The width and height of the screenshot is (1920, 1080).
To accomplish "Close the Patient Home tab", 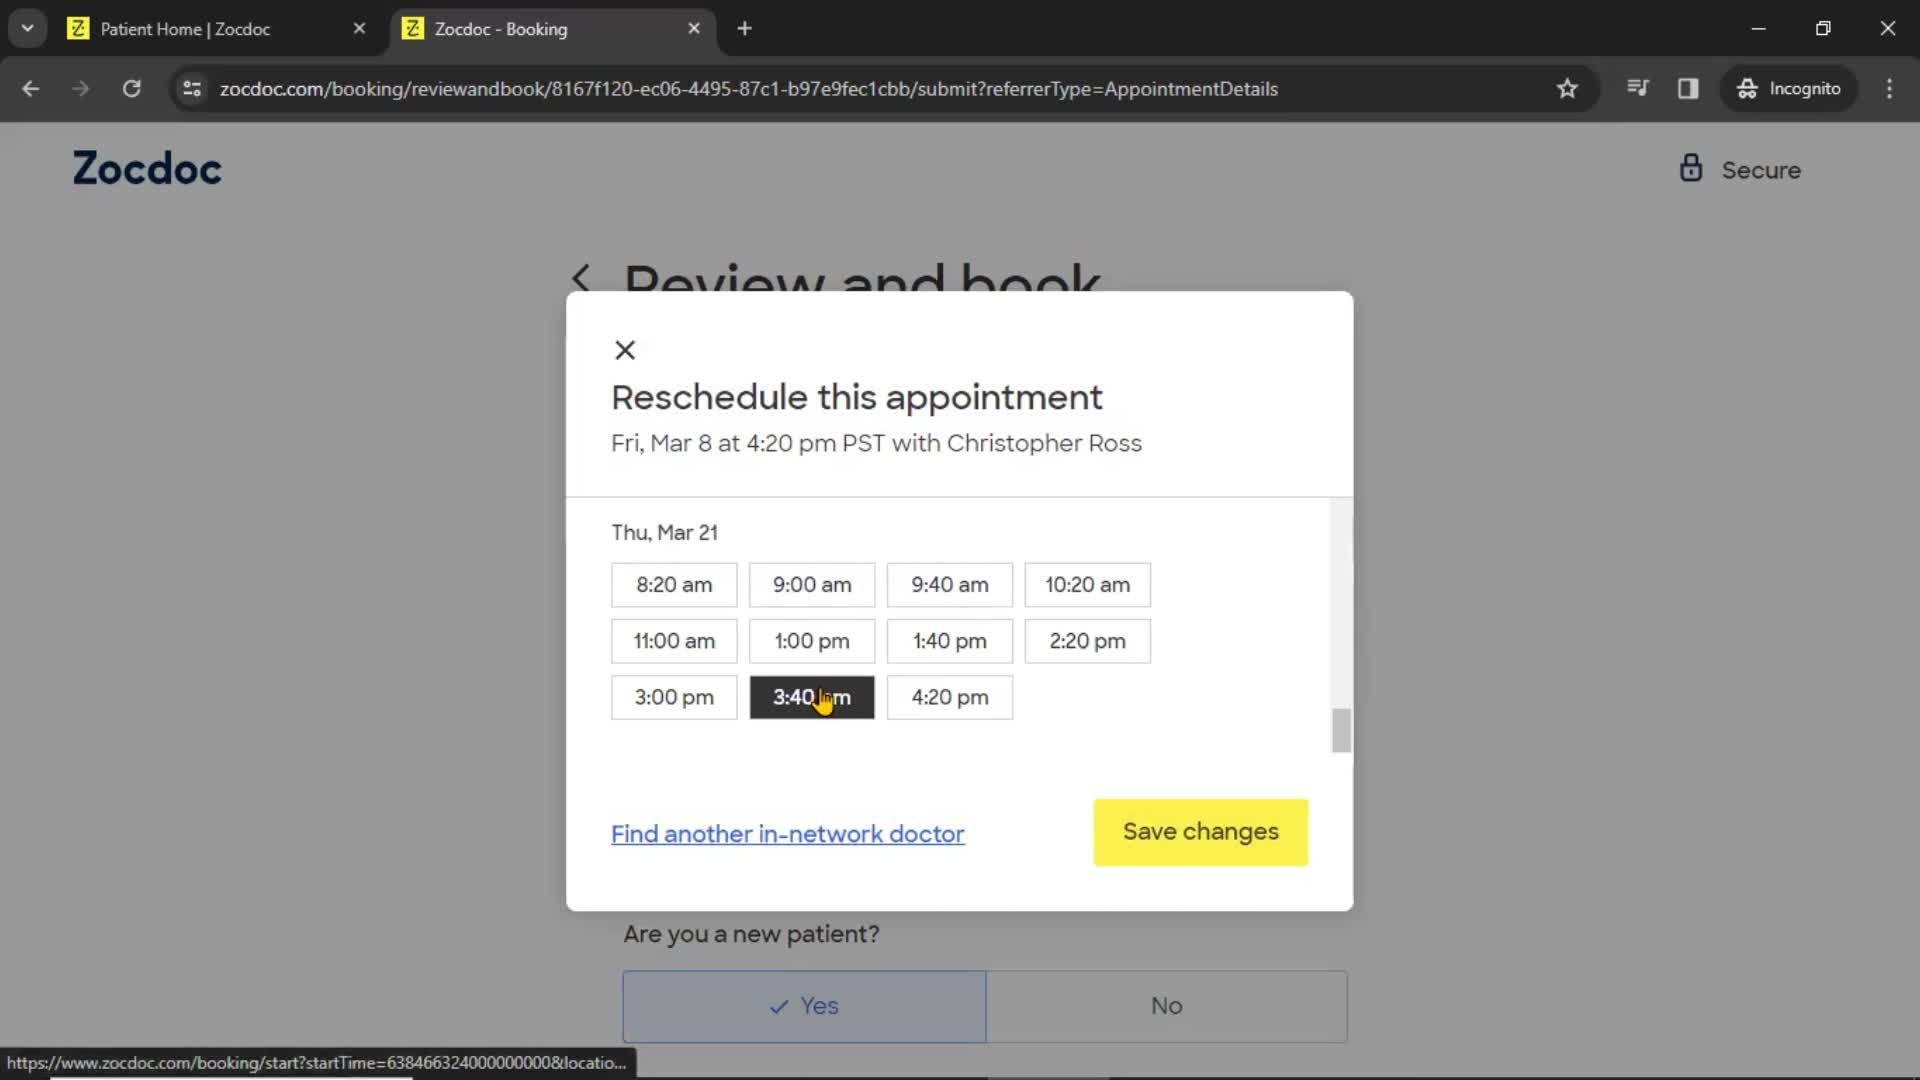I will [359, 29].
